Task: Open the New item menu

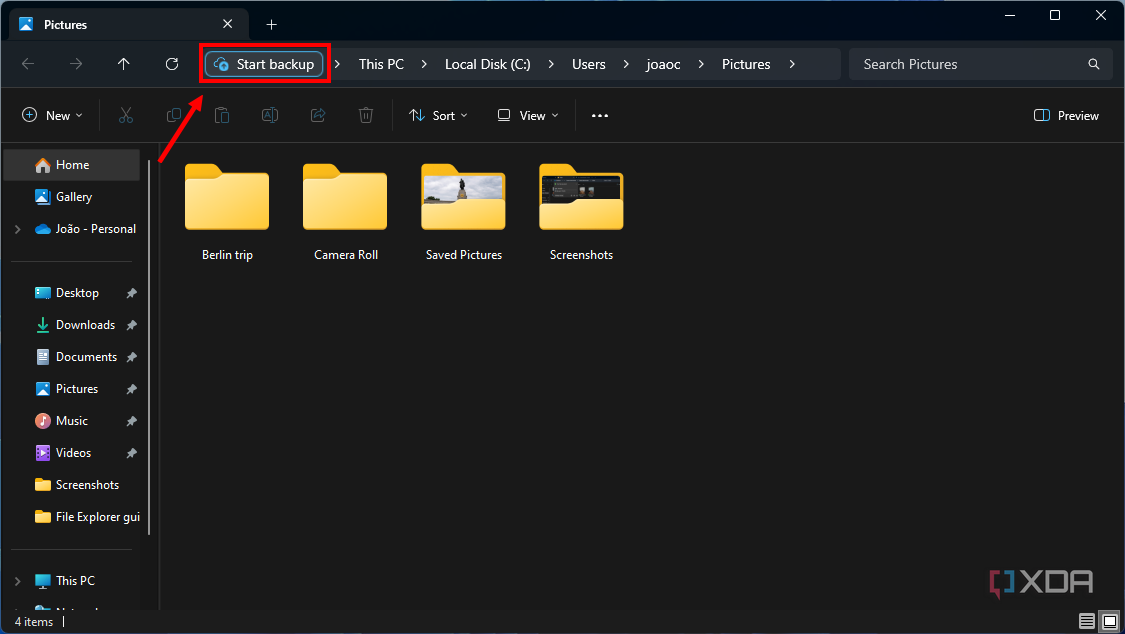Action: click(51, 115)
